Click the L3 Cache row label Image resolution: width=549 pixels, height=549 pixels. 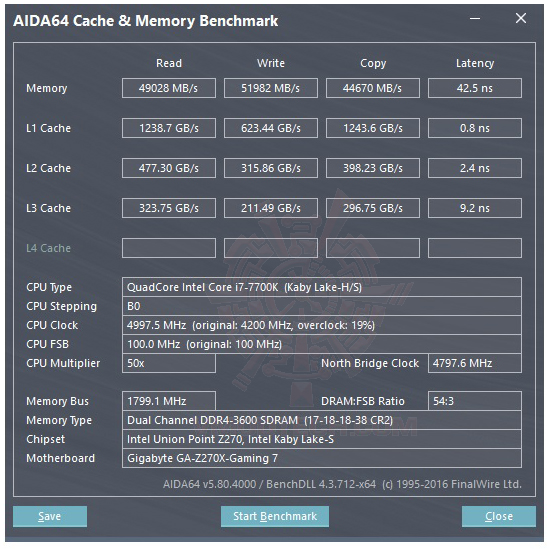(48, 208)
